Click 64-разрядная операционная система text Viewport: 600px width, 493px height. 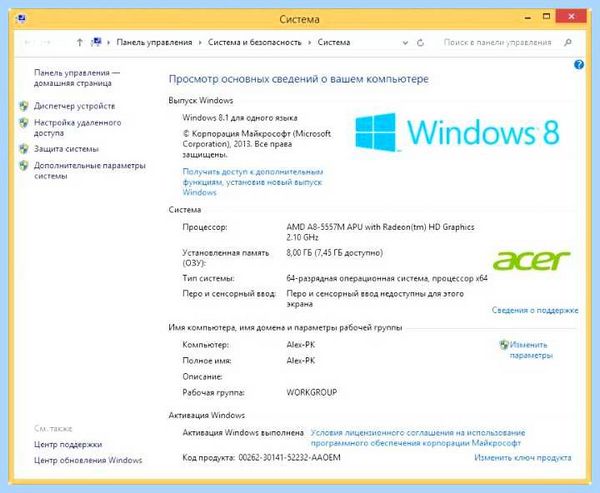(x=387, y=278)
